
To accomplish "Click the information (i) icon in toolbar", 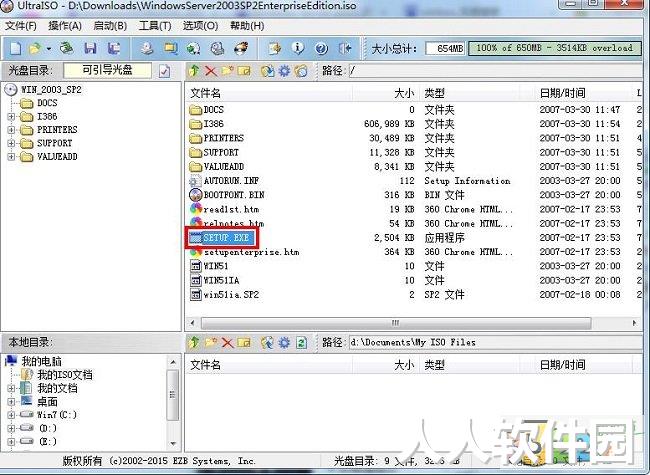I will click(x=298, y=48).
